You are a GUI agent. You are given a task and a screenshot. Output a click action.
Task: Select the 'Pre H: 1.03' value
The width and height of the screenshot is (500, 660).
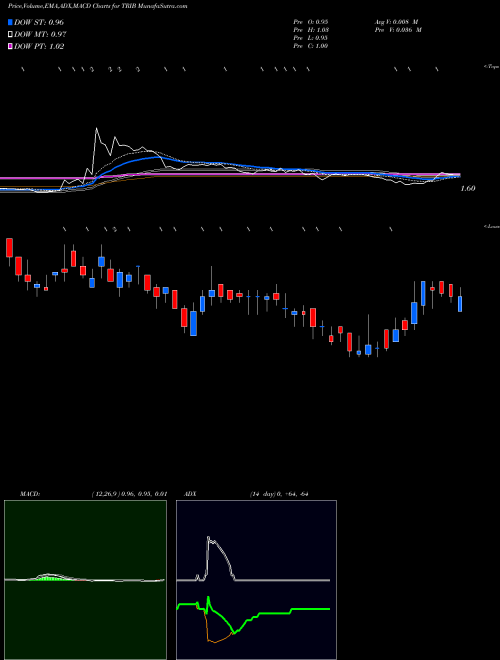click(311, 30)
